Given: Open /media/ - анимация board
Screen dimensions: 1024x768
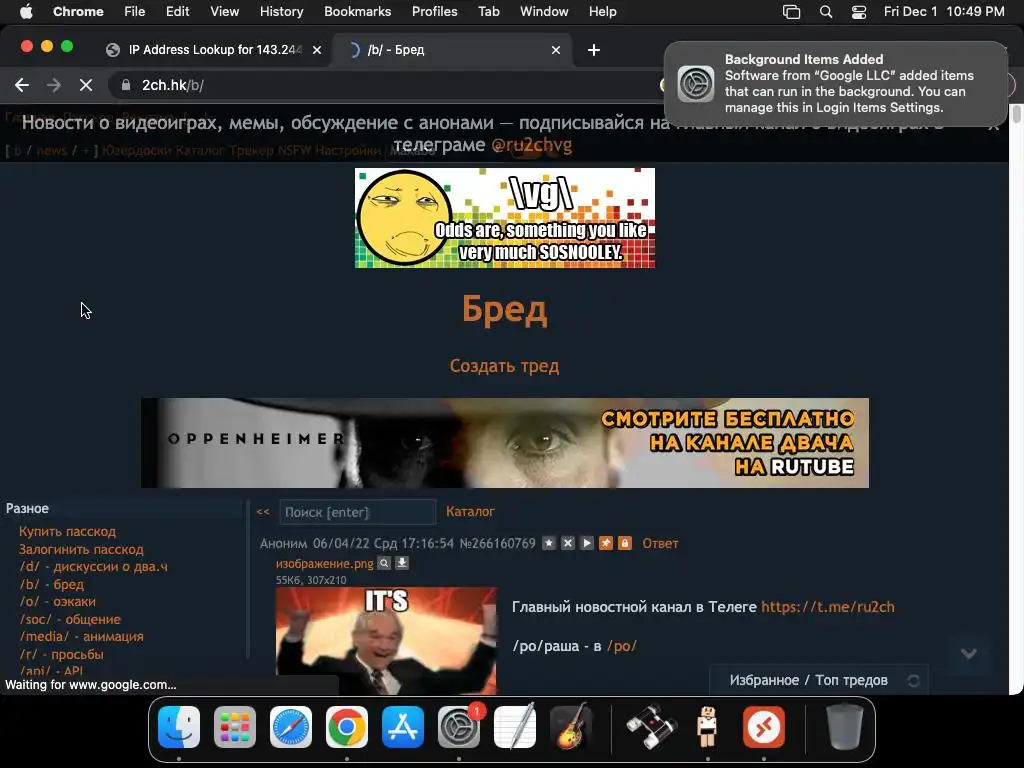Looking at the screenshot, I should coord(82,636).
